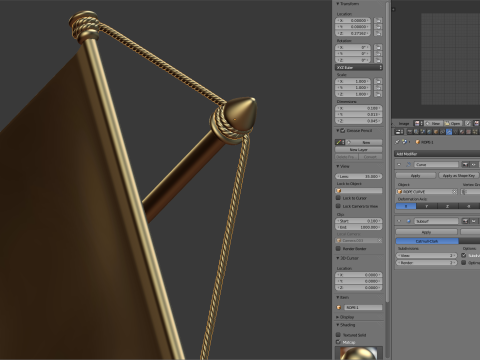Image resolution: width=480 pixels, height=360 pixels.
Task: Open the Add Modifier dropdown
Action: click(437, 154)
